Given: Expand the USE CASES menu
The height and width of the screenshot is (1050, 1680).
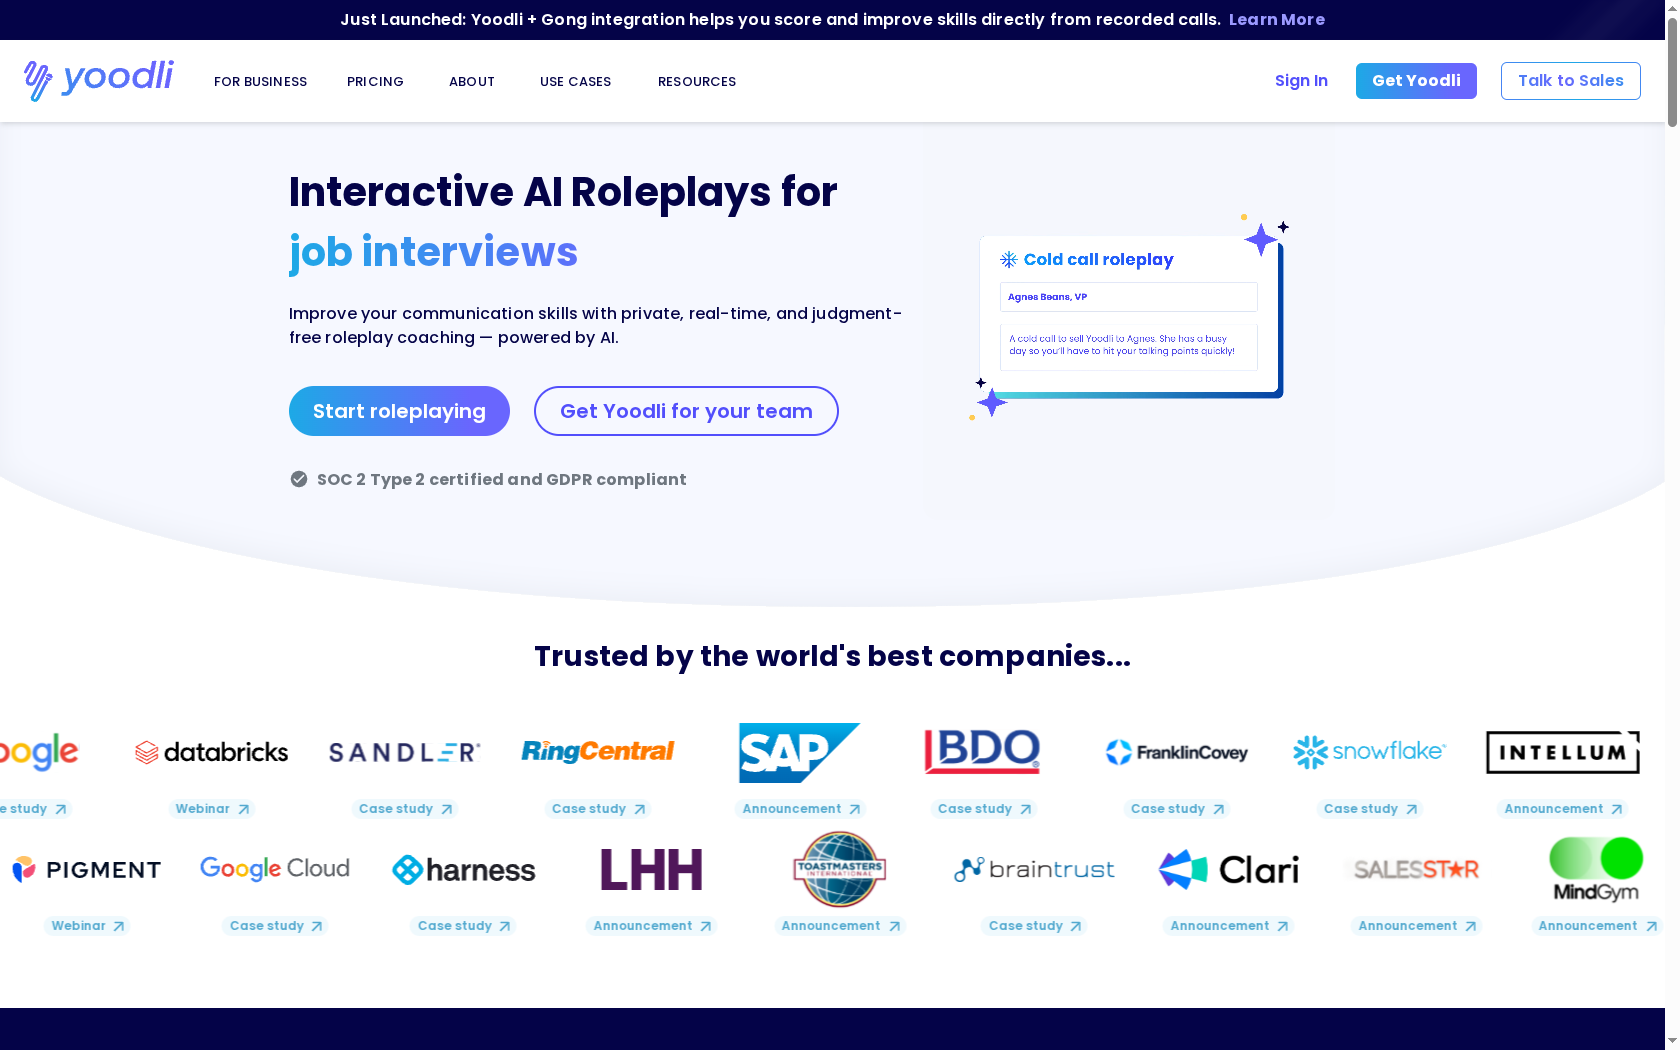Looking at the screenshot, I should point(575,81).
